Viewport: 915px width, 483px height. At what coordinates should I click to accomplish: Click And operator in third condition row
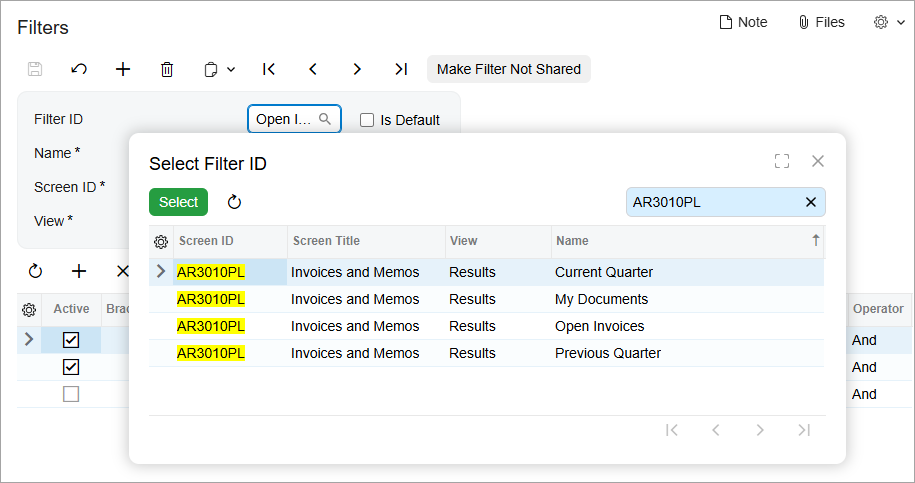864,394
